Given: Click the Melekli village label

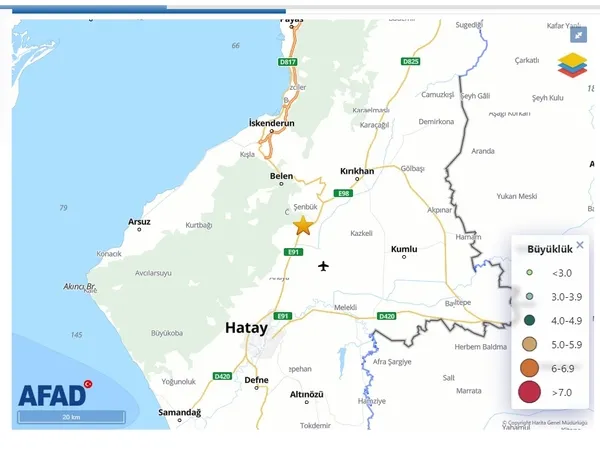Looking at the screenshot, I should pyautogui.click(x=346, y=307).
